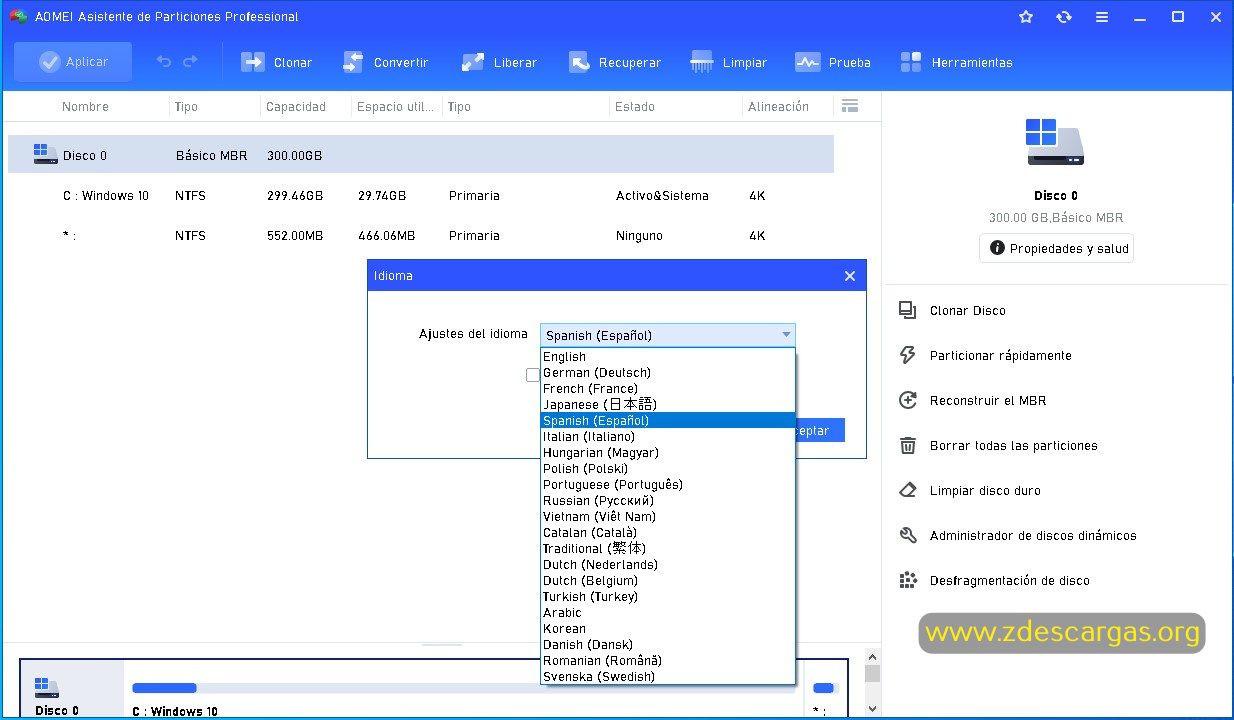1234x720 pixels.
Task: Sort by Estado column header
Action: (x=635, y=107)
